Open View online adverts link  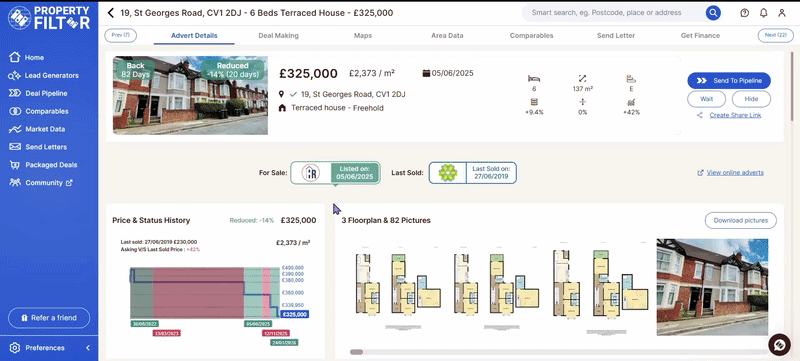click(x=735, y=173)
